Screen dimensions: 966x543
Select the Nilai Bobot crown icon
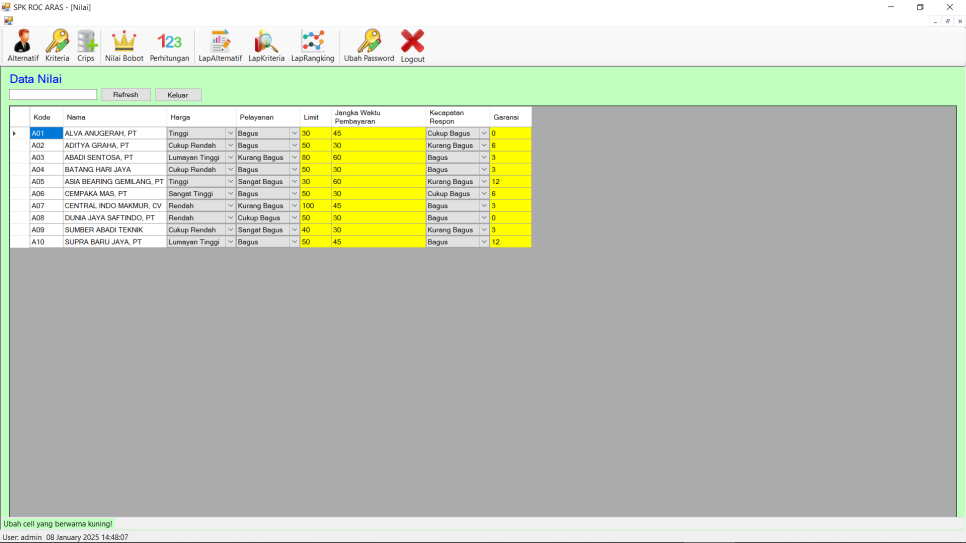pos(124,42)
